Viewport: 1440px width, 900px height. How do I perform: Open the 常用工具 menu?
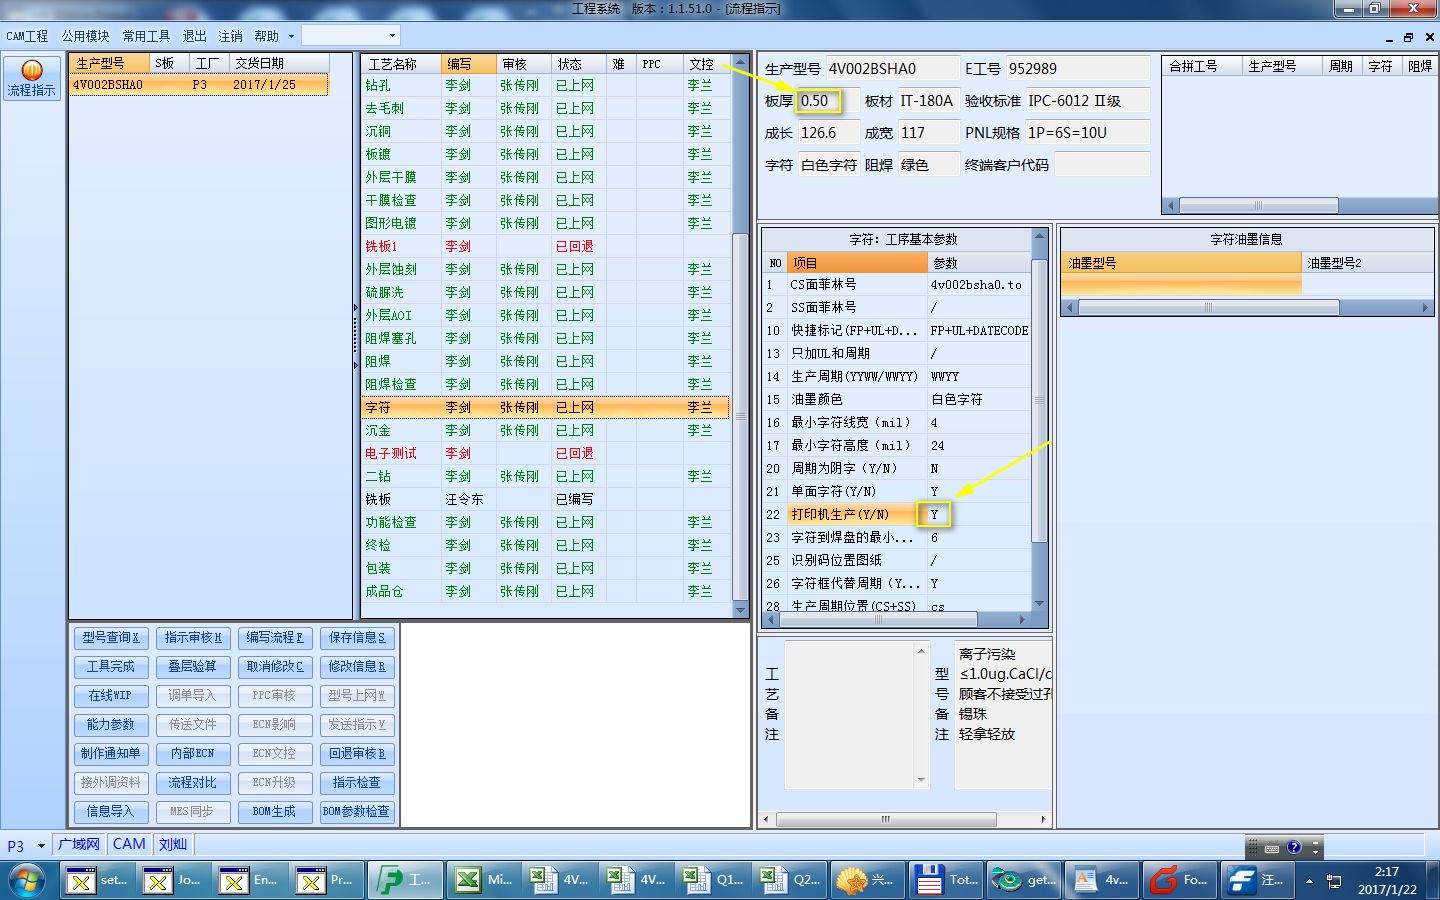click(x=146, y=36)
